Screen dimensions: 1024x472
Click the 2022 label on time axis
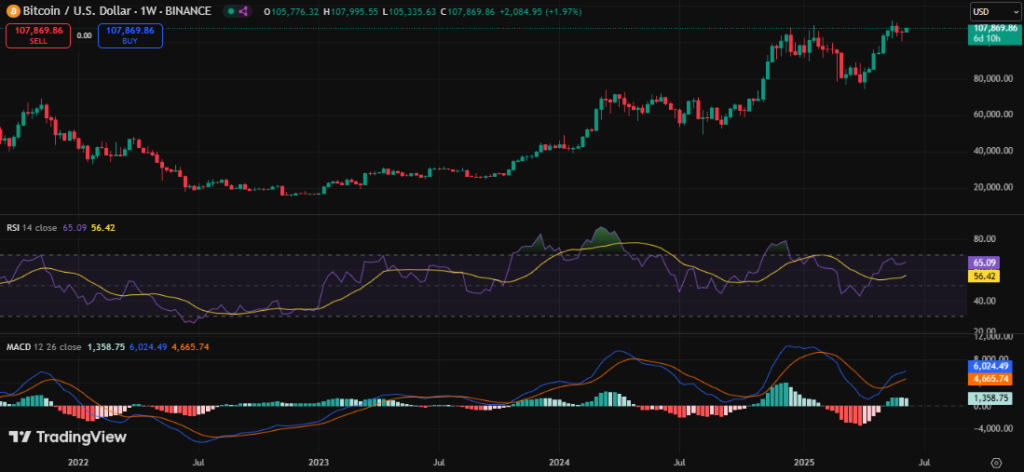[x=78, y=462]
